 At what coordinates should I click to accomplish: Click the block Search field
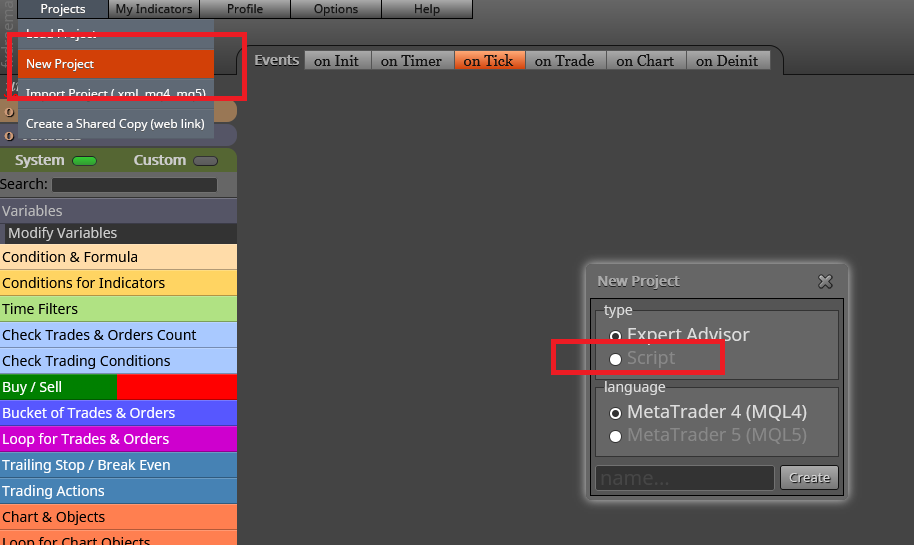click(135, 185)
